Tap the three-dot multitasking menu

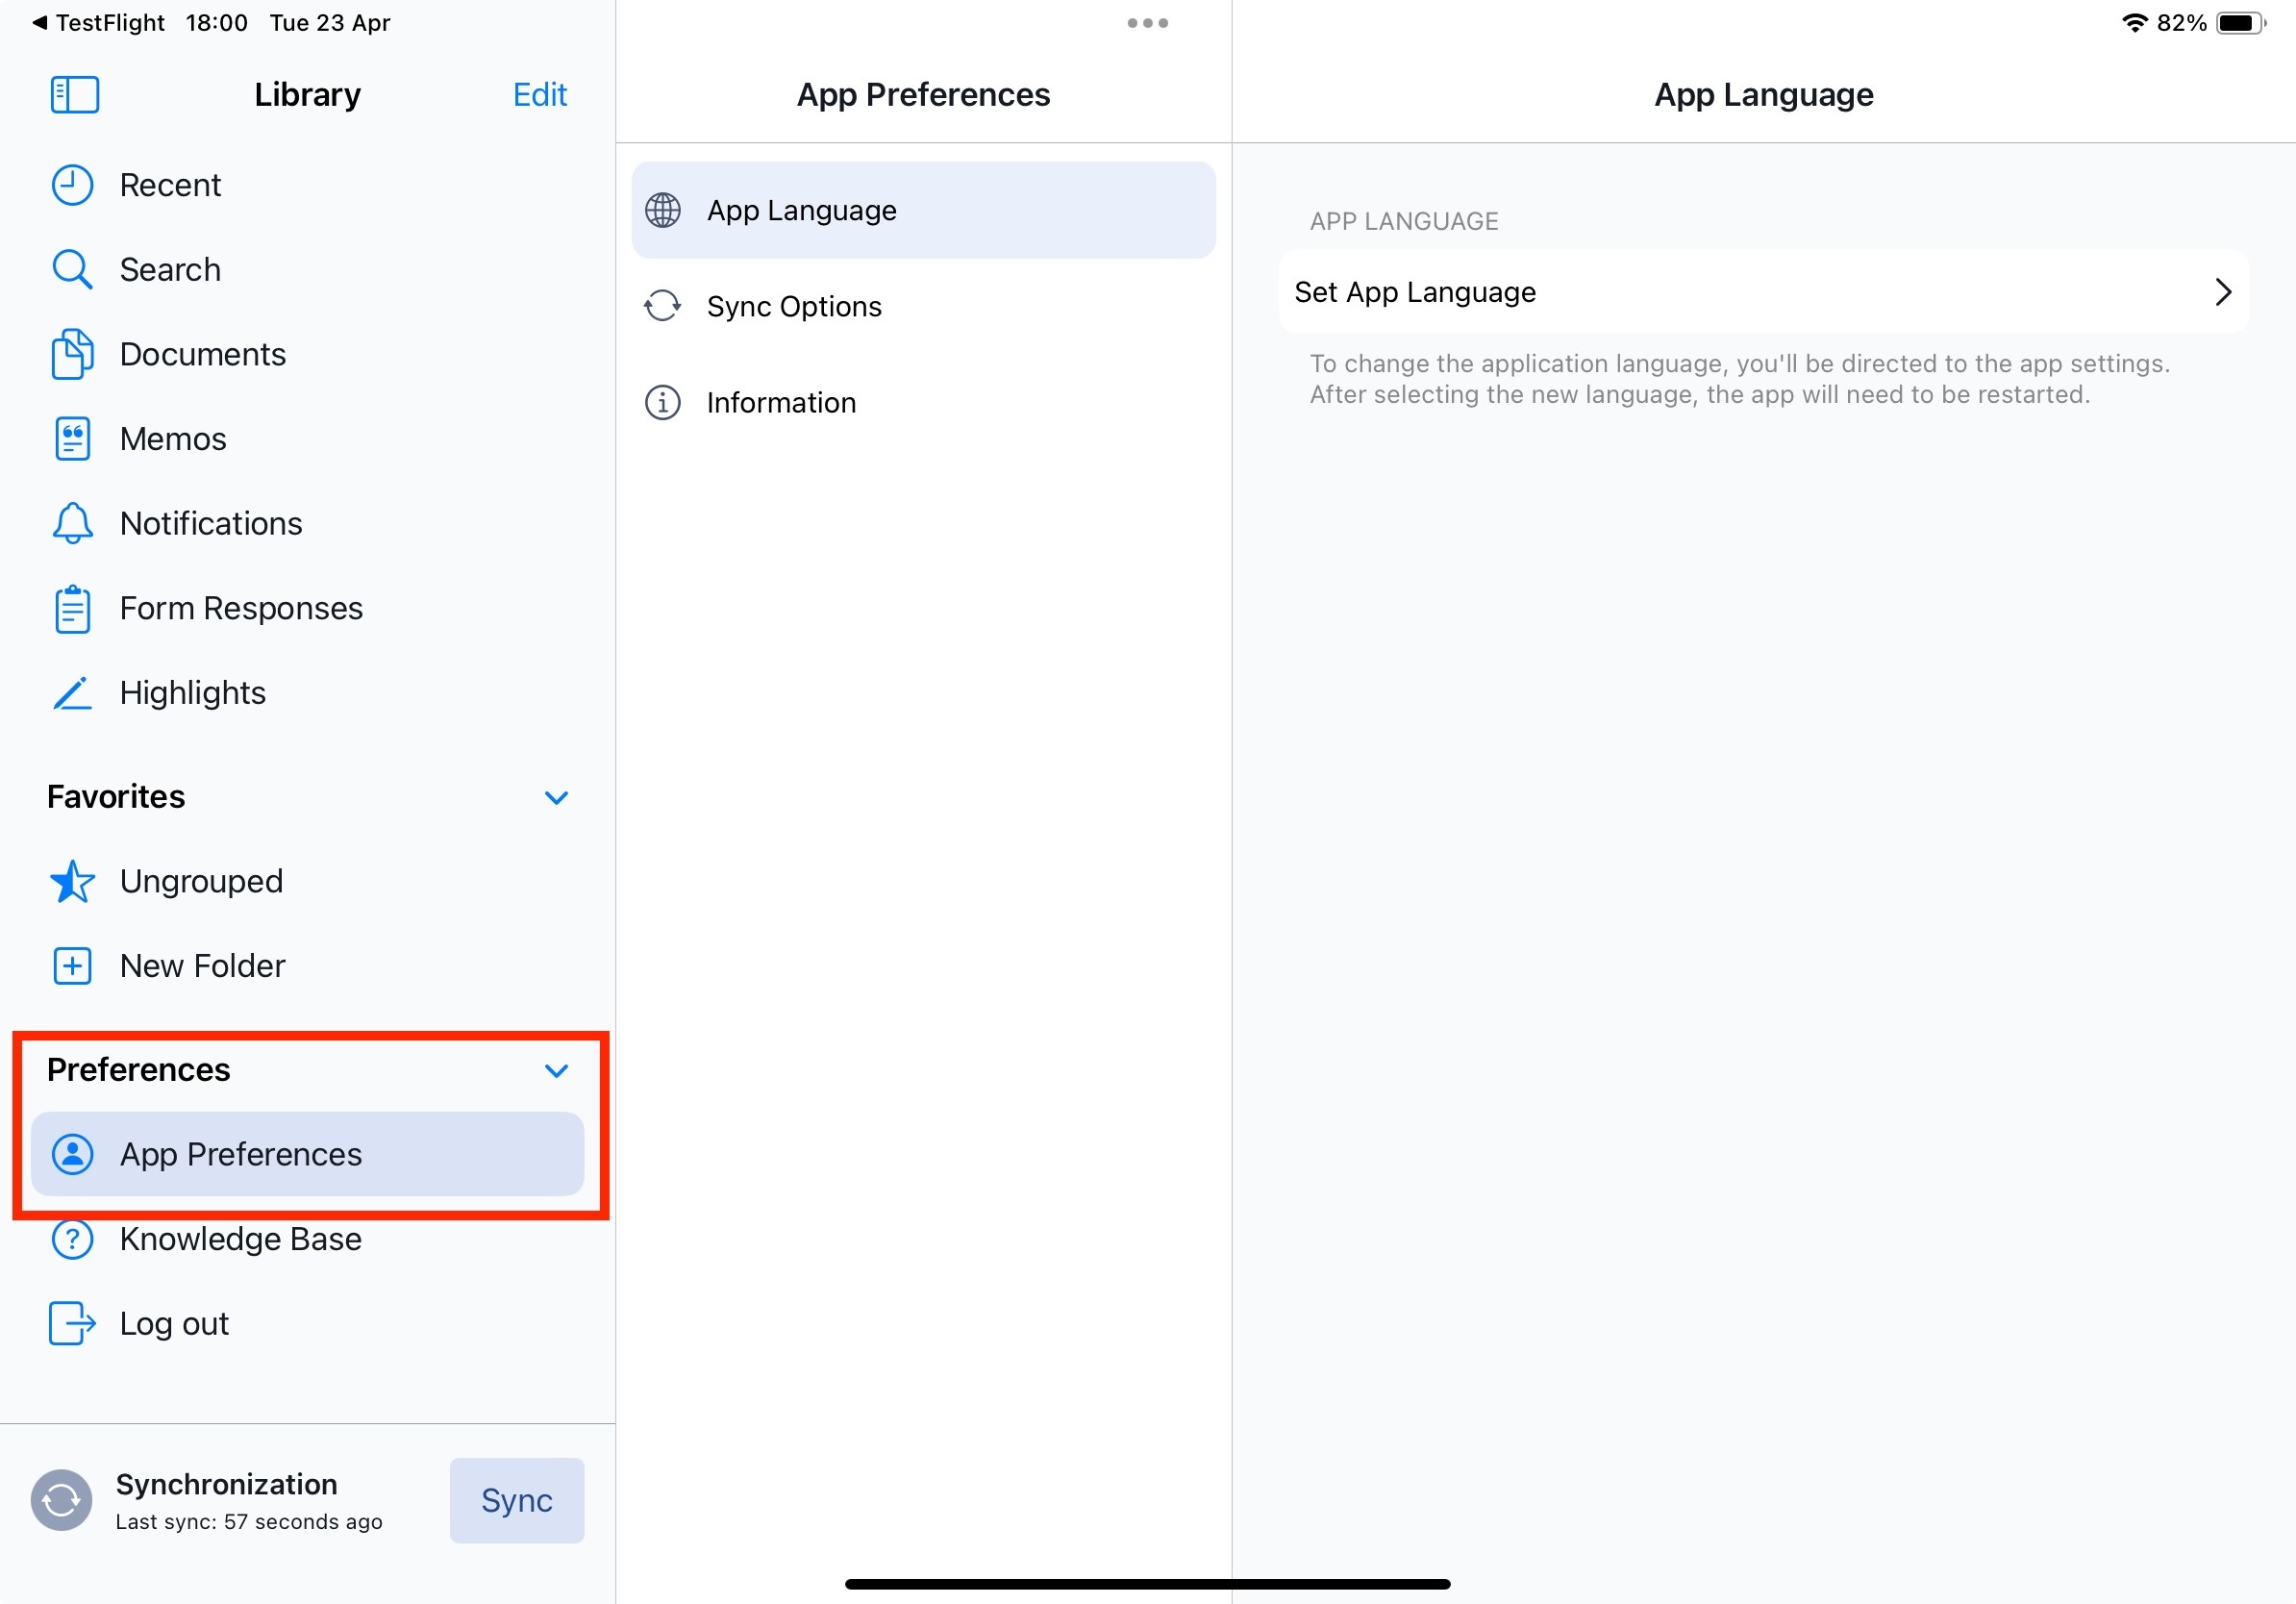[1147, 23]
